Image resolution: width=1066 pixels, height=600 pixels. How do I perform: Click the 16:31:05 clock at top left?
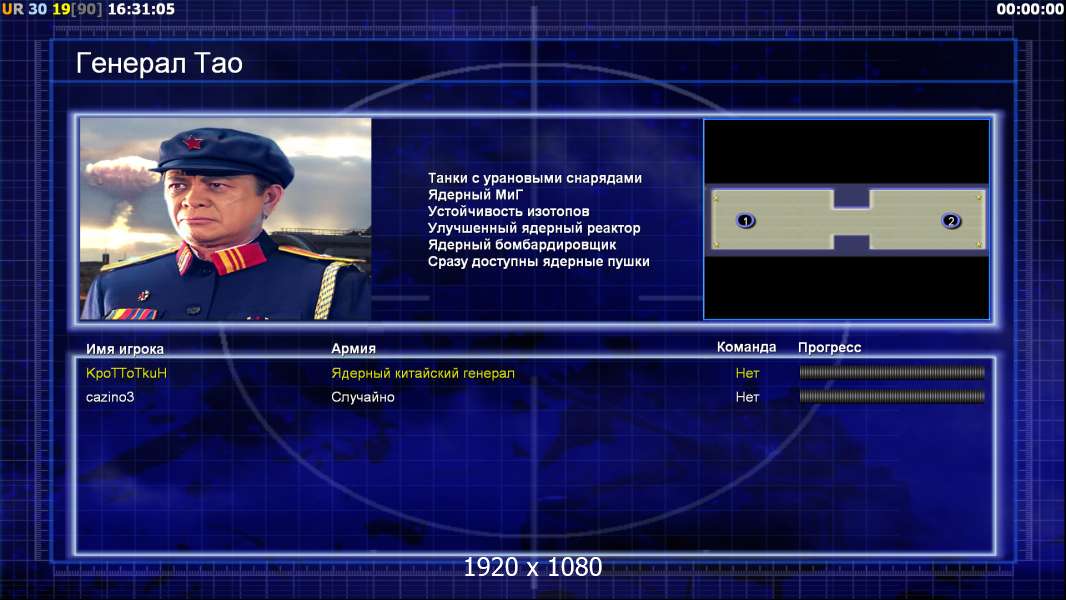point(141,9)
